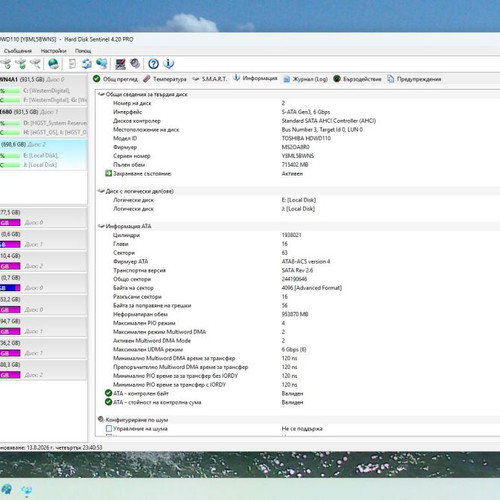Click the 'Y8ML5BWNS' serial number value
Screen dimensions: 500x500
(x=298, y=156)
